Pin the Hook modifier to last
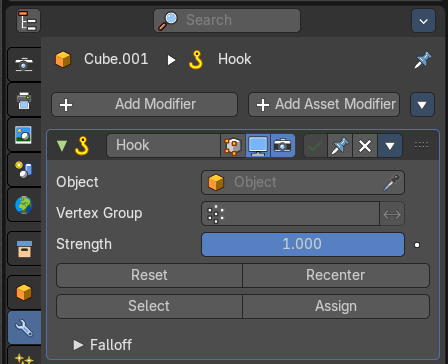This screenshot has width=448, height=364. (340, 146)
